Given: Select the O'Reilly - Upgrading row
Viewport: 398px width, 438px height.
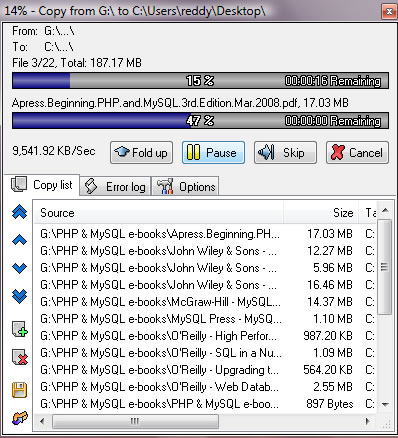Looking at the screenshot, I should [205, 370].
